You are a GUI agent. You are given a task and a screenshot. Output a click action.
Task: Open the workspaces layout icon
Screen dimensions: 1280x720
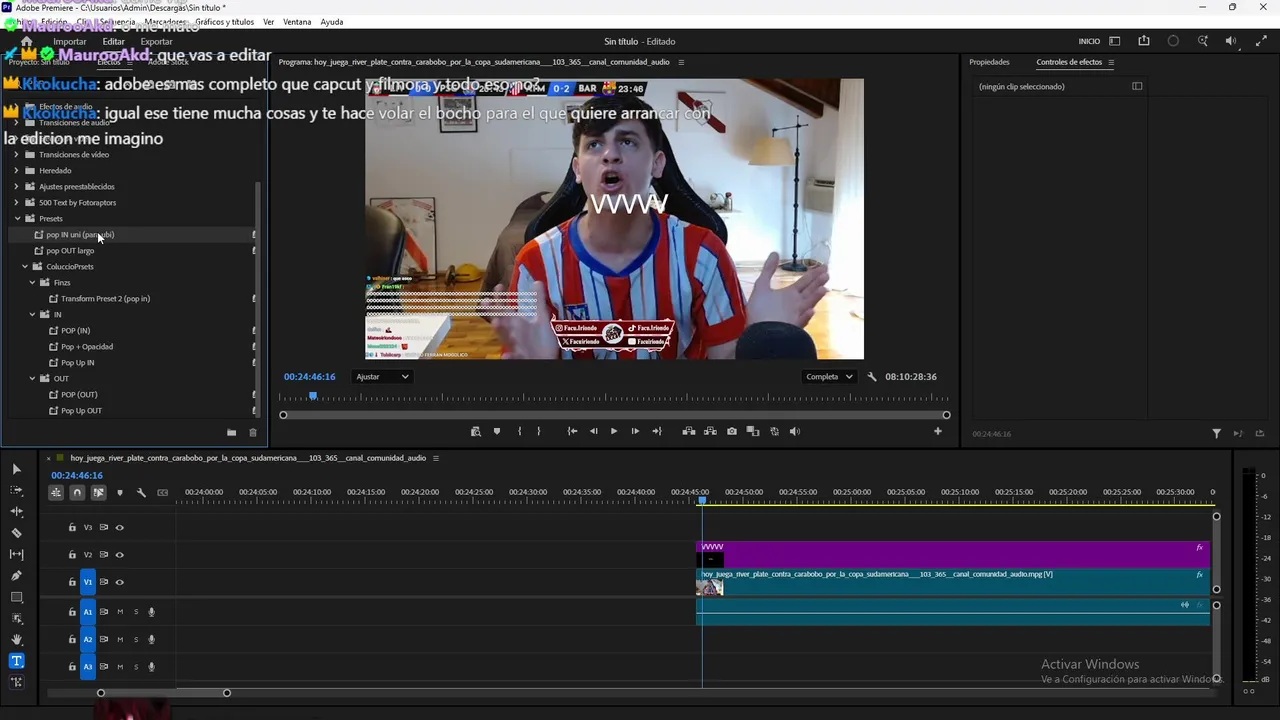pyautogui.click(x=1115, y=41)
